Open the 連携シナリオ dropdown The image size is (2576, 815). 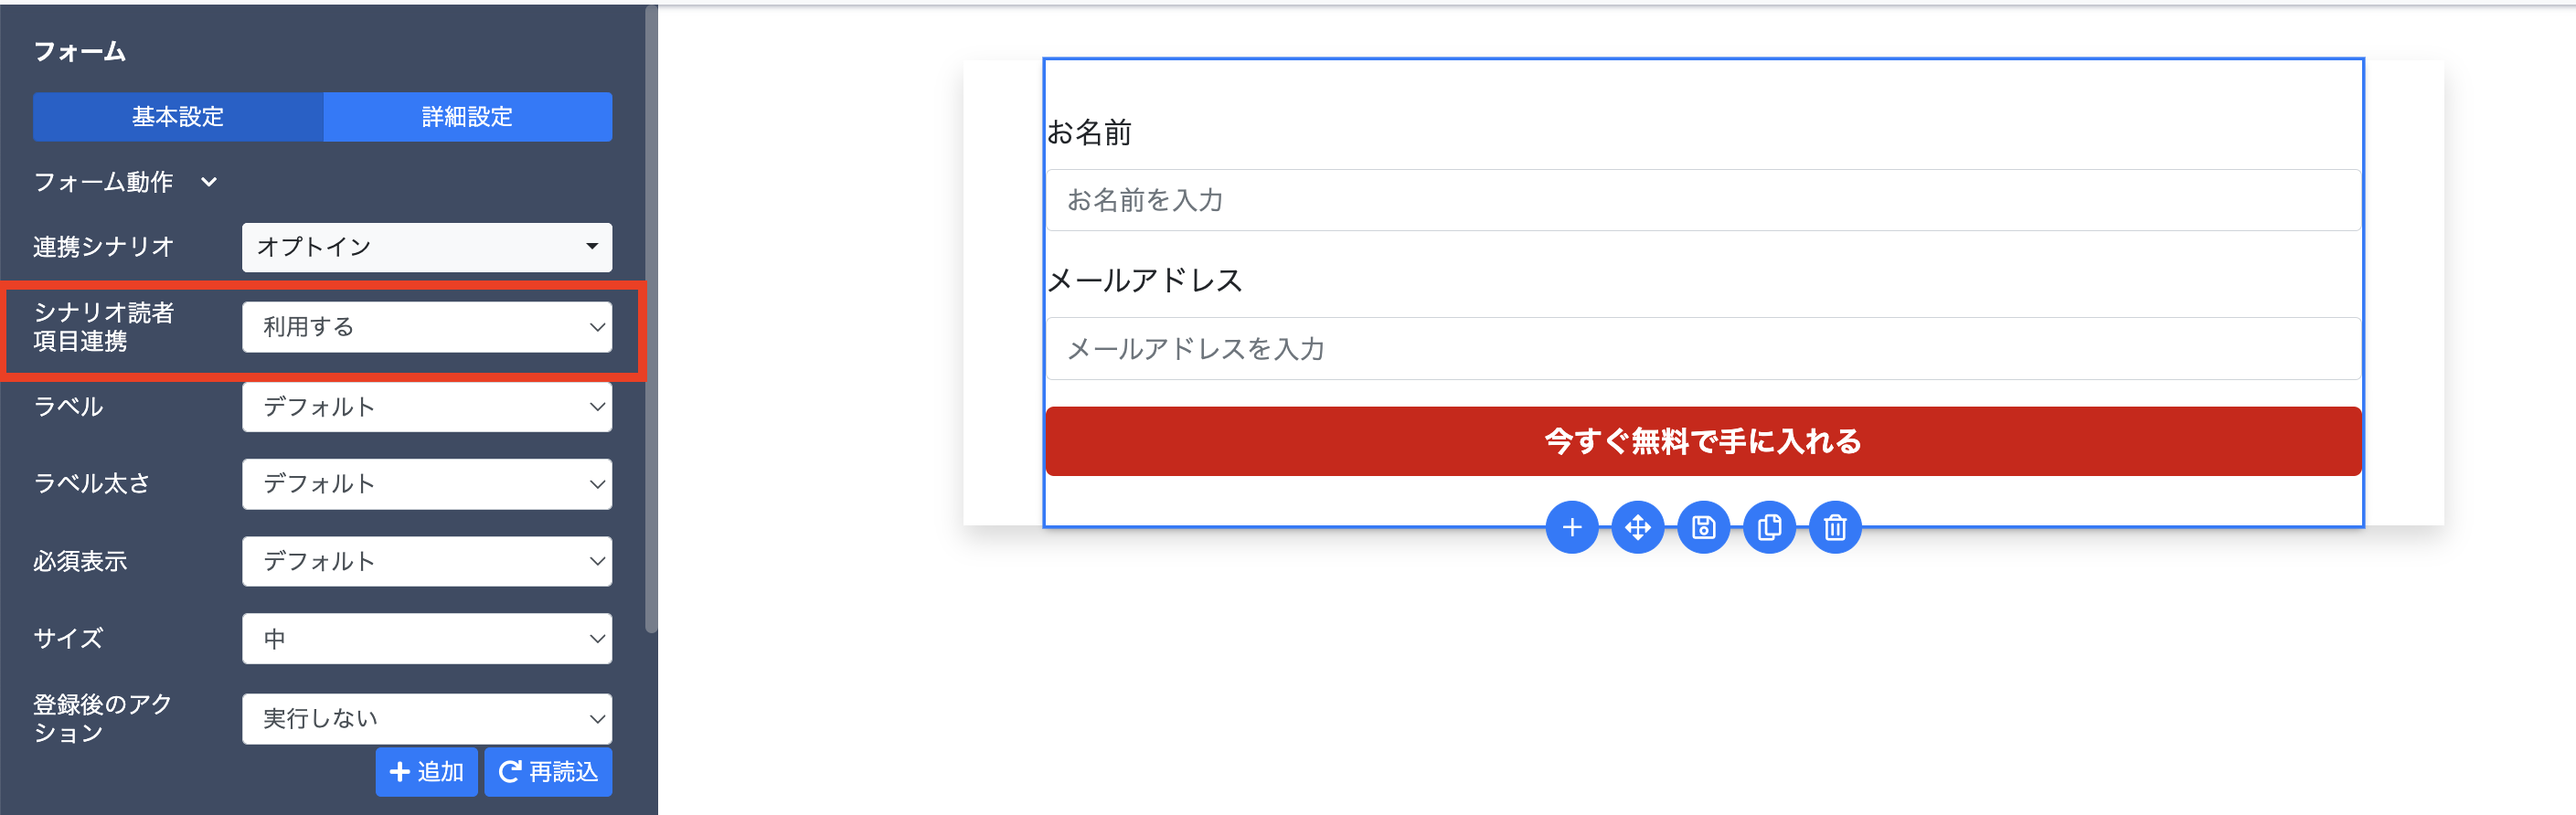[427, 247]
